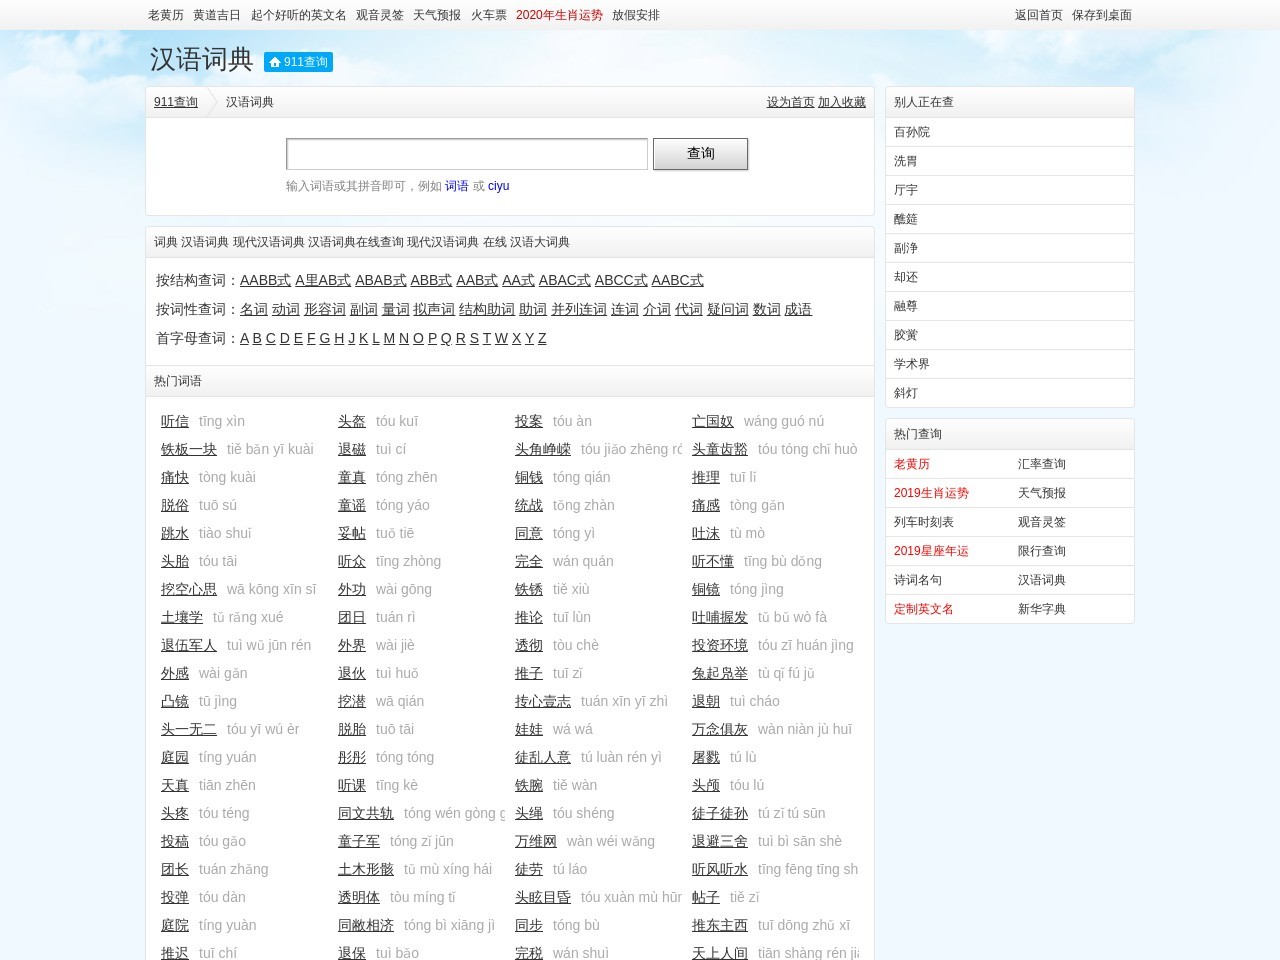Click 返回首页 link
Screen dimensions: 1280x960
click(x=1039, y=15)
